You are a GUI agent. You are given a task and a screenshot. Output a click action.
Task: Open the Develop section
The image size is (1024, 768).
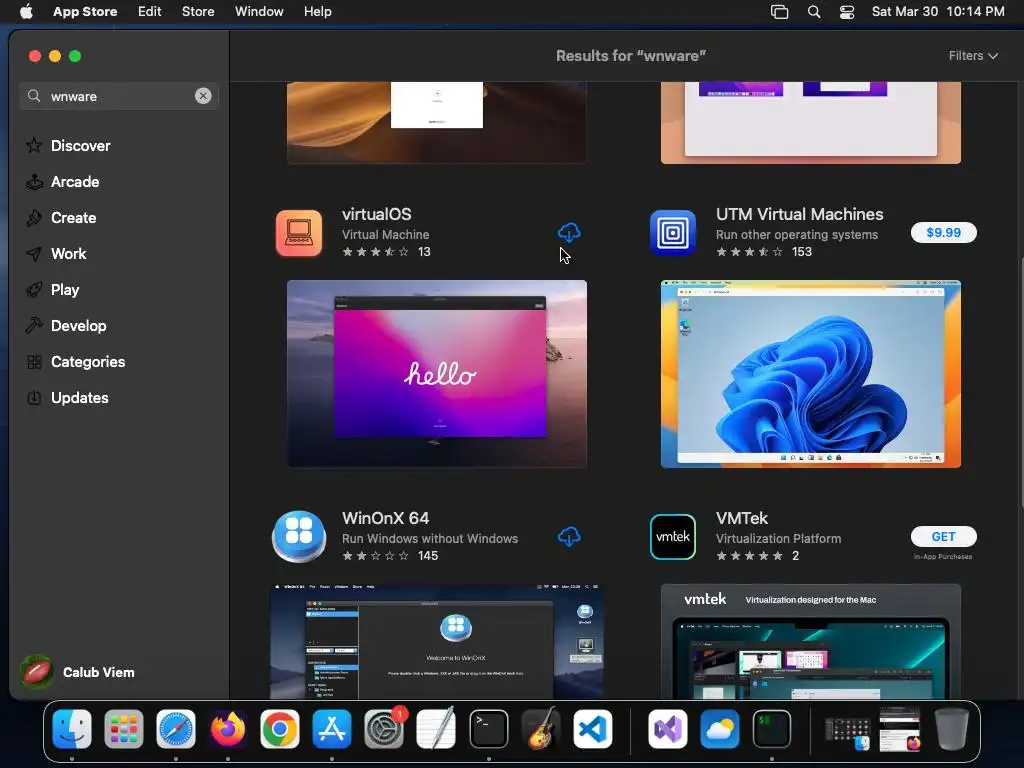78,325
